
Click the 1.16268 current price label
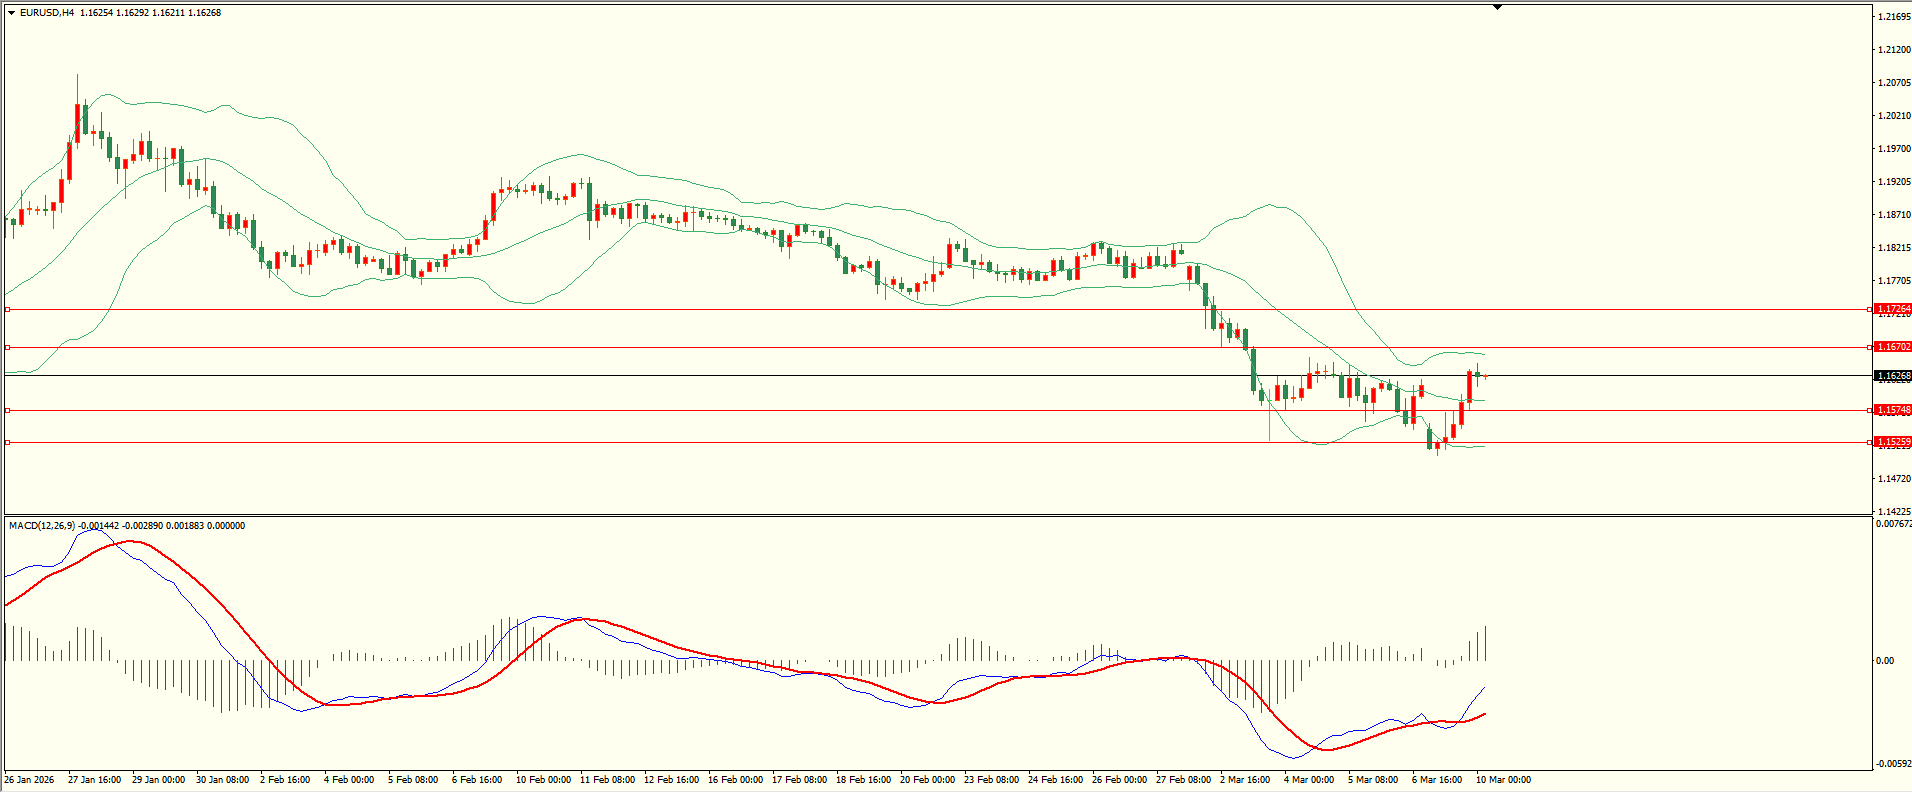1892,376
